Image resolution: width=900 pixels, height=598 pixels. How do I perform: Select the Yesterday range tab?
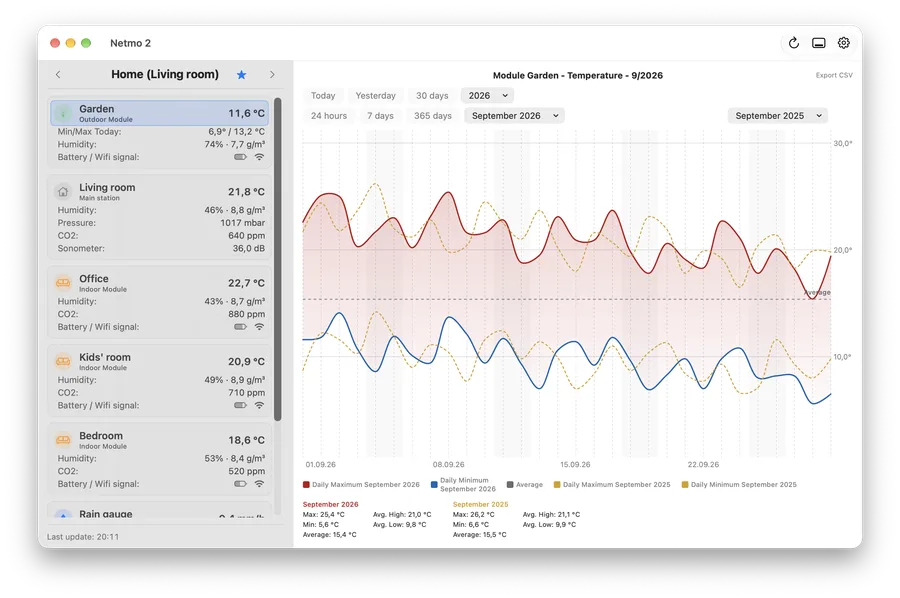[x=375, y=96]
